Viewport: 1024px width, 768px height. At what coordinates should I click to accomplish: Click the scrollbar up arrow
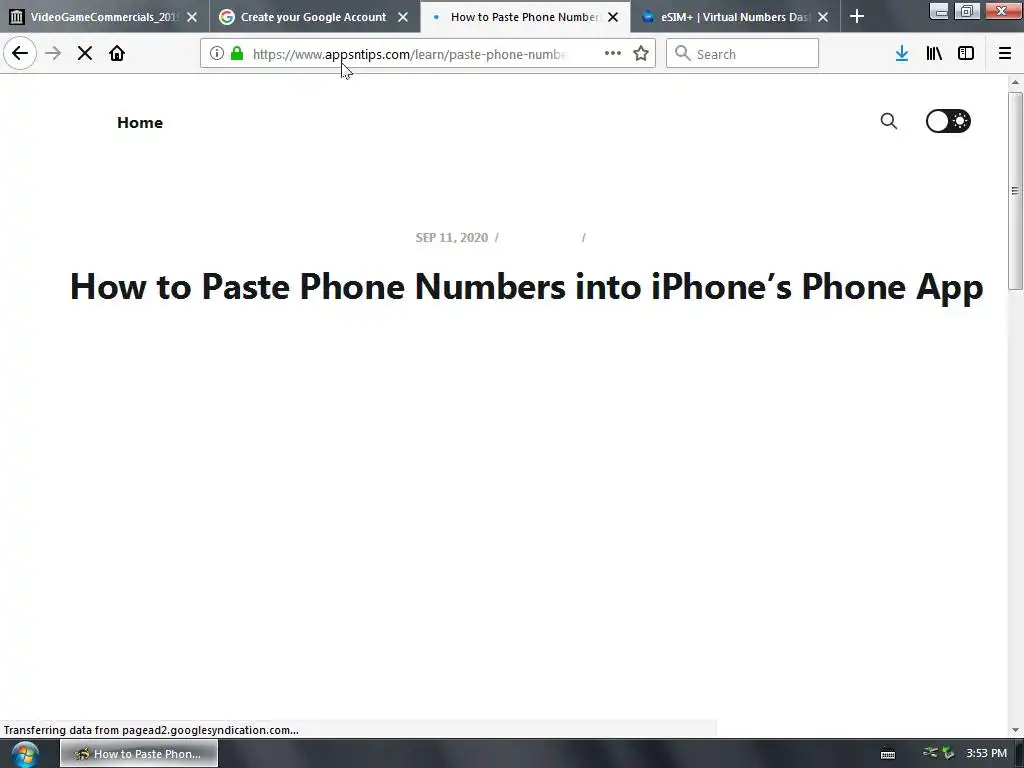[x=1015, y=82]
